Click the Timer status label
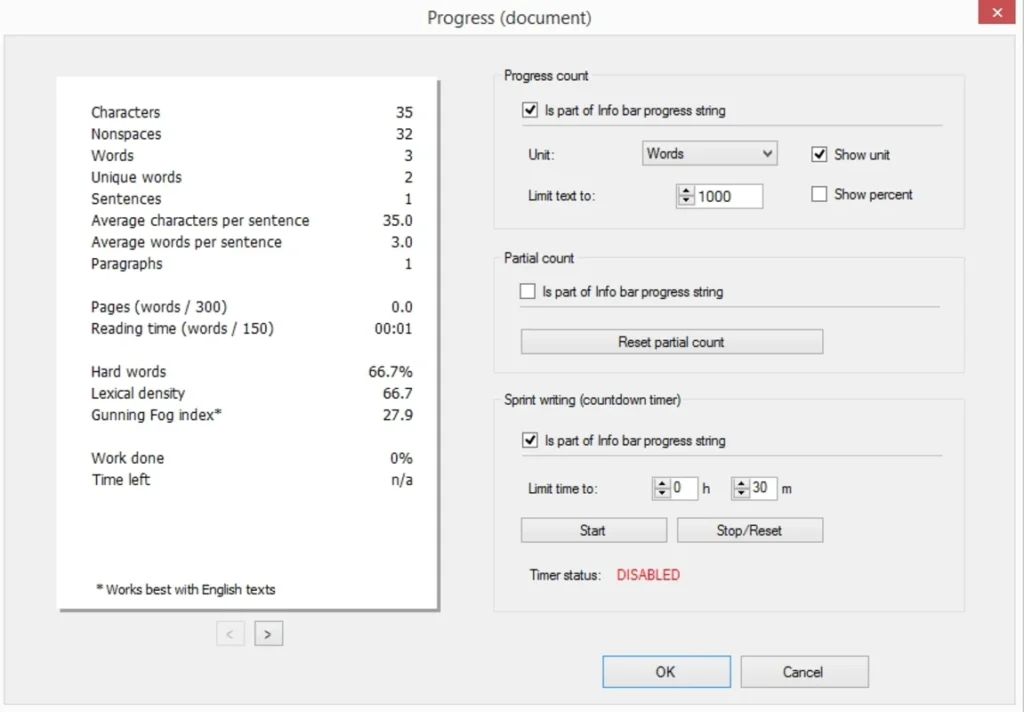The height and width of the screenshot is (712, 1024). (565, 575)
